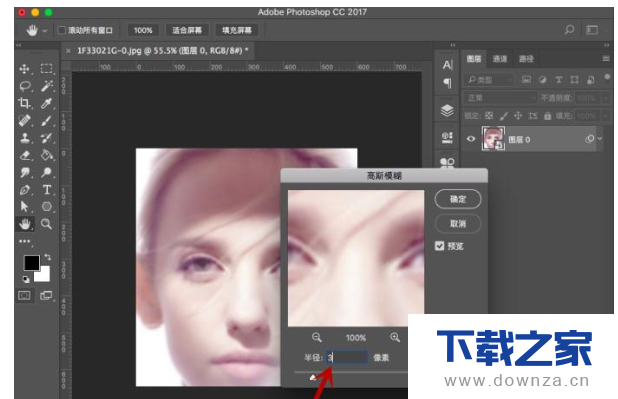Open the Layers panel options menu

[606, 59]
